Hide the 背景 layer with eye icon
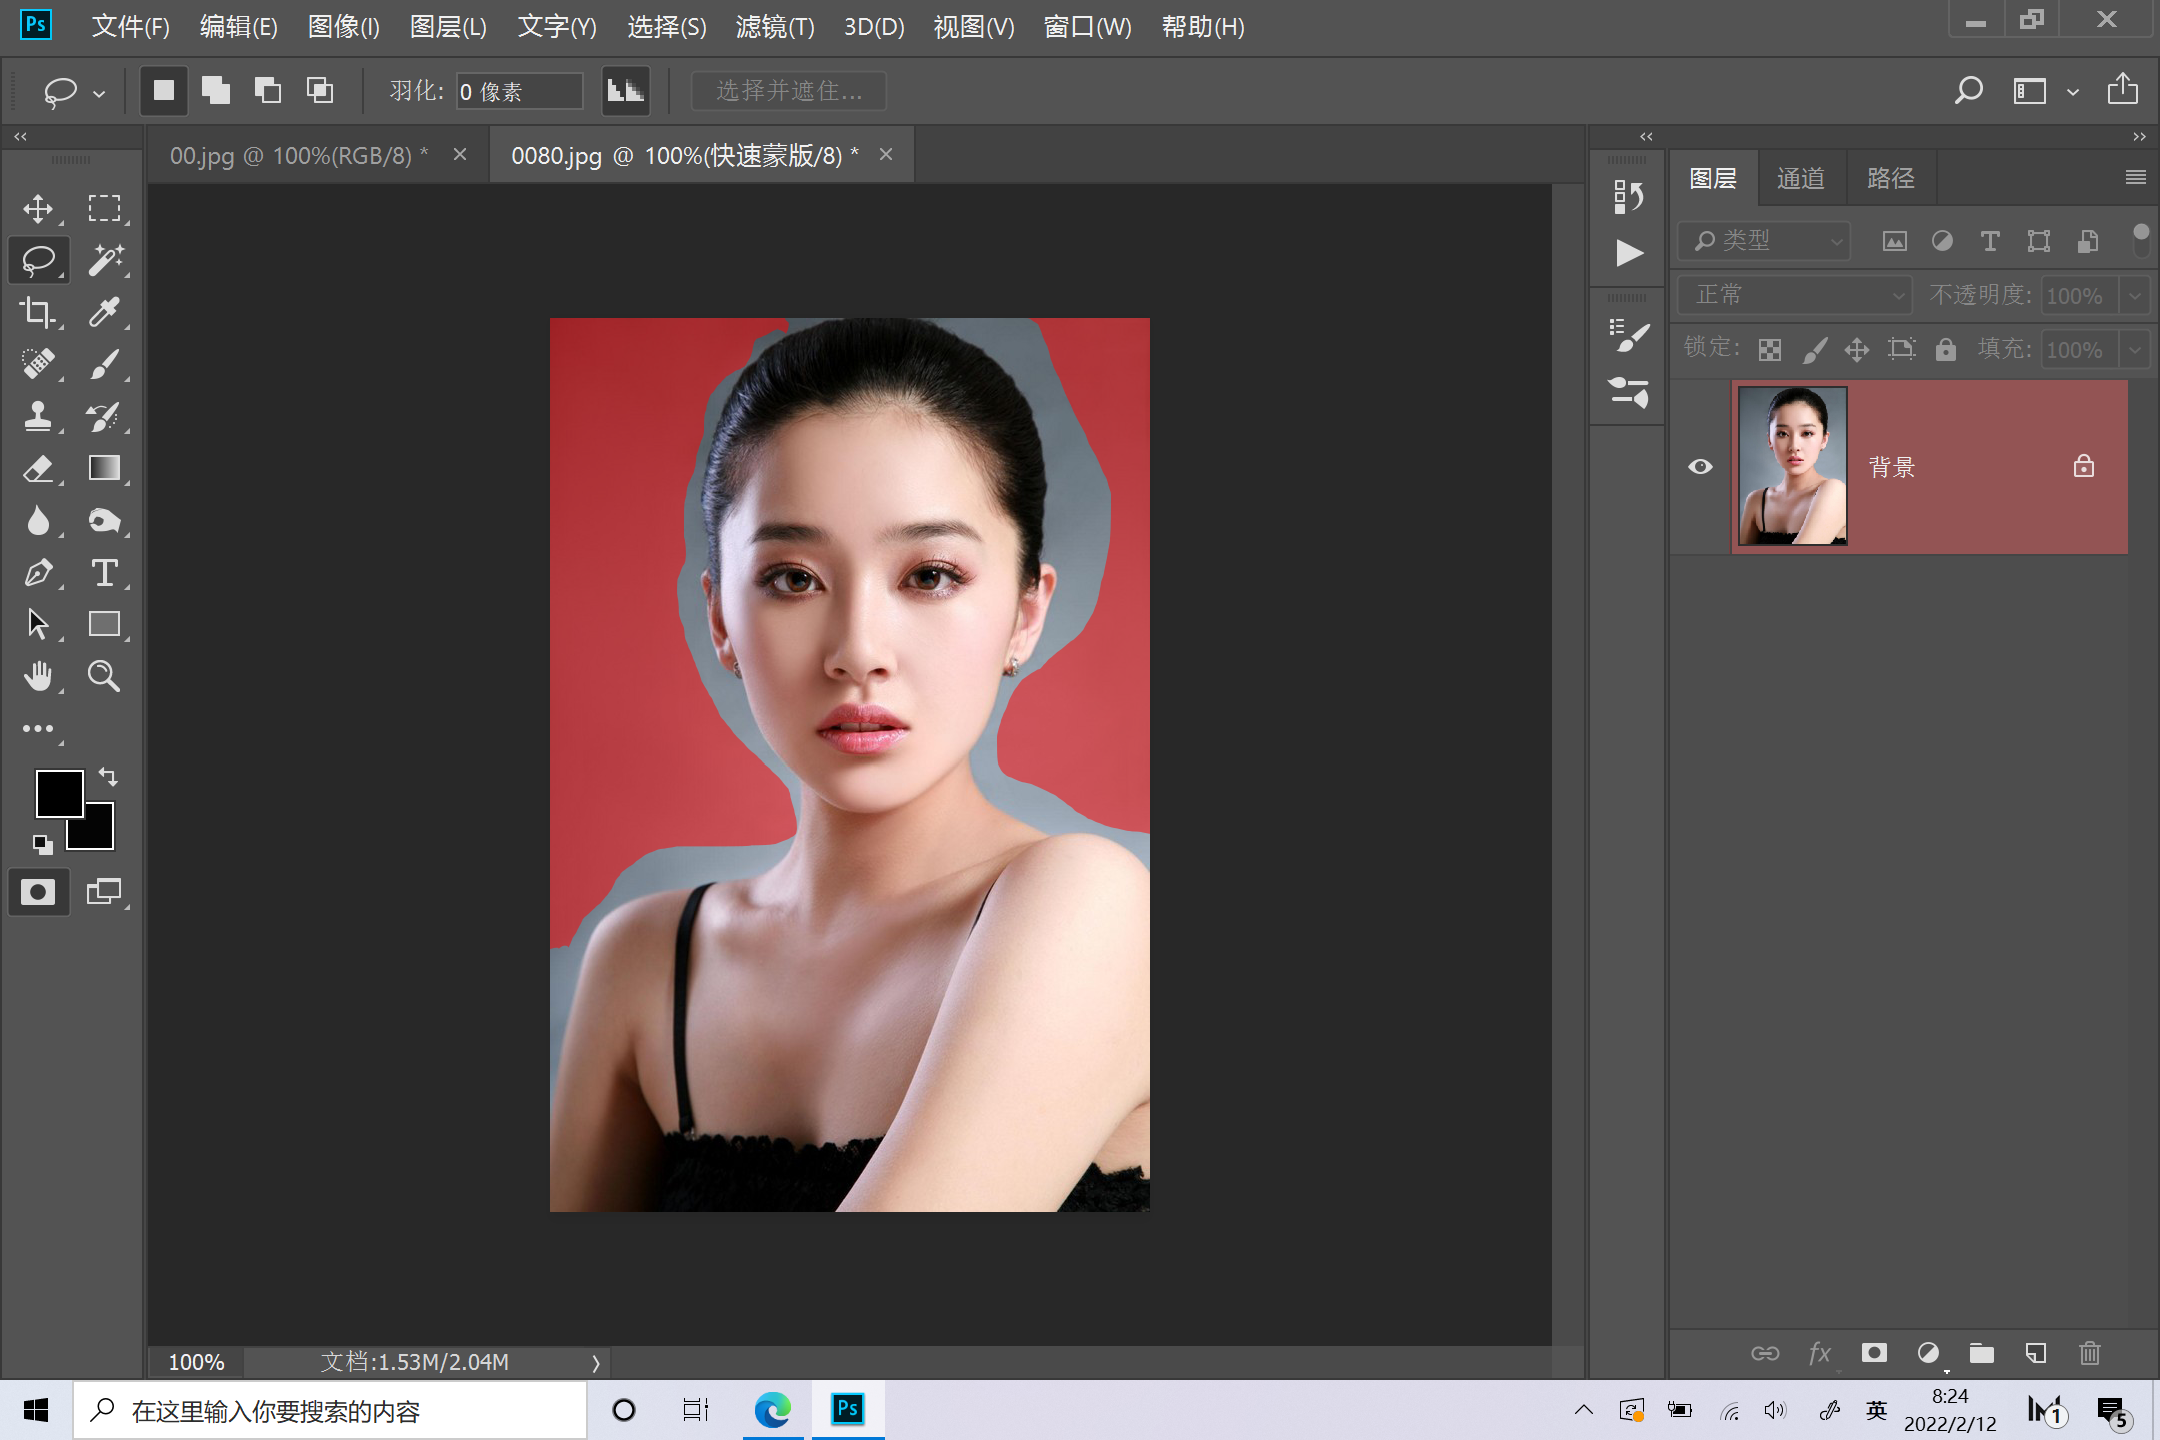The height and width of the screenshot is (1440, 2160). [x=1700, y=467]
